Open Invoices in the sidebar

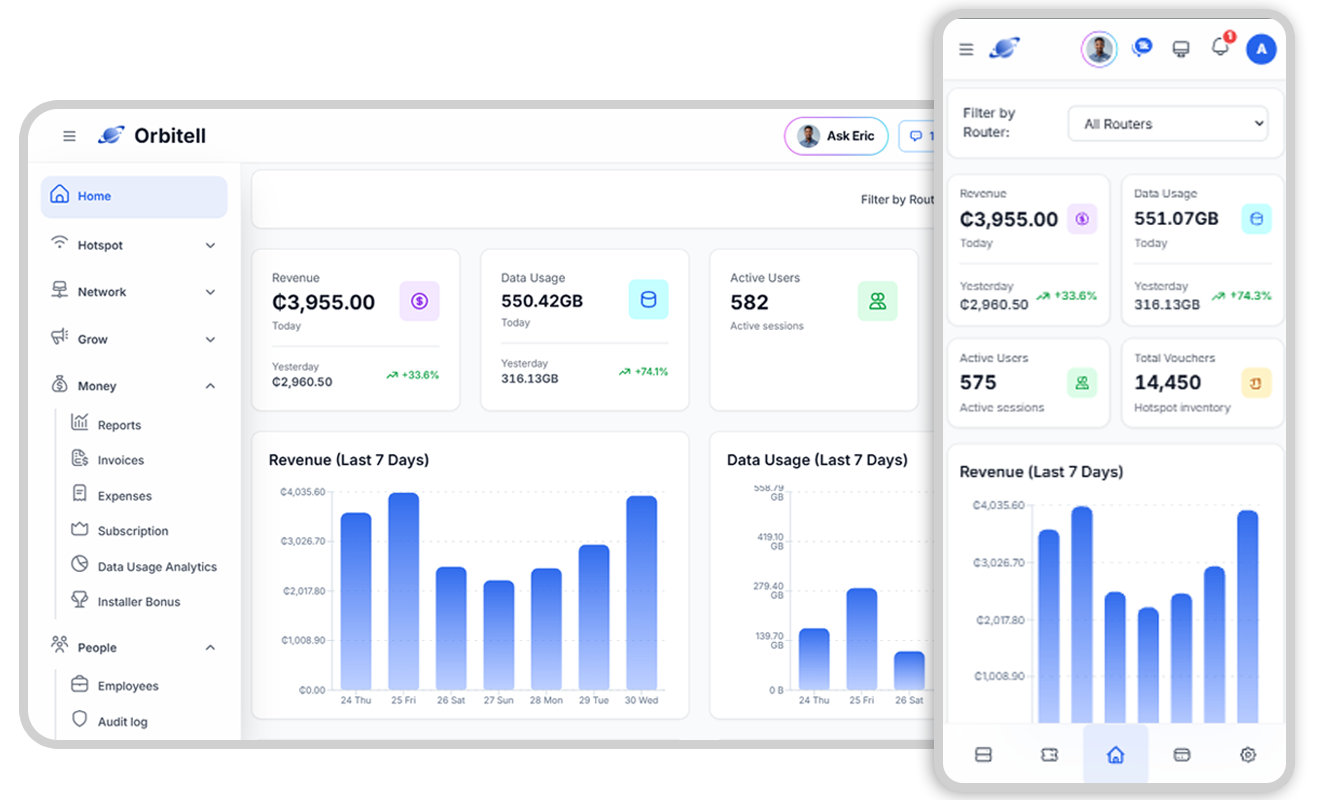coord(120,460)
